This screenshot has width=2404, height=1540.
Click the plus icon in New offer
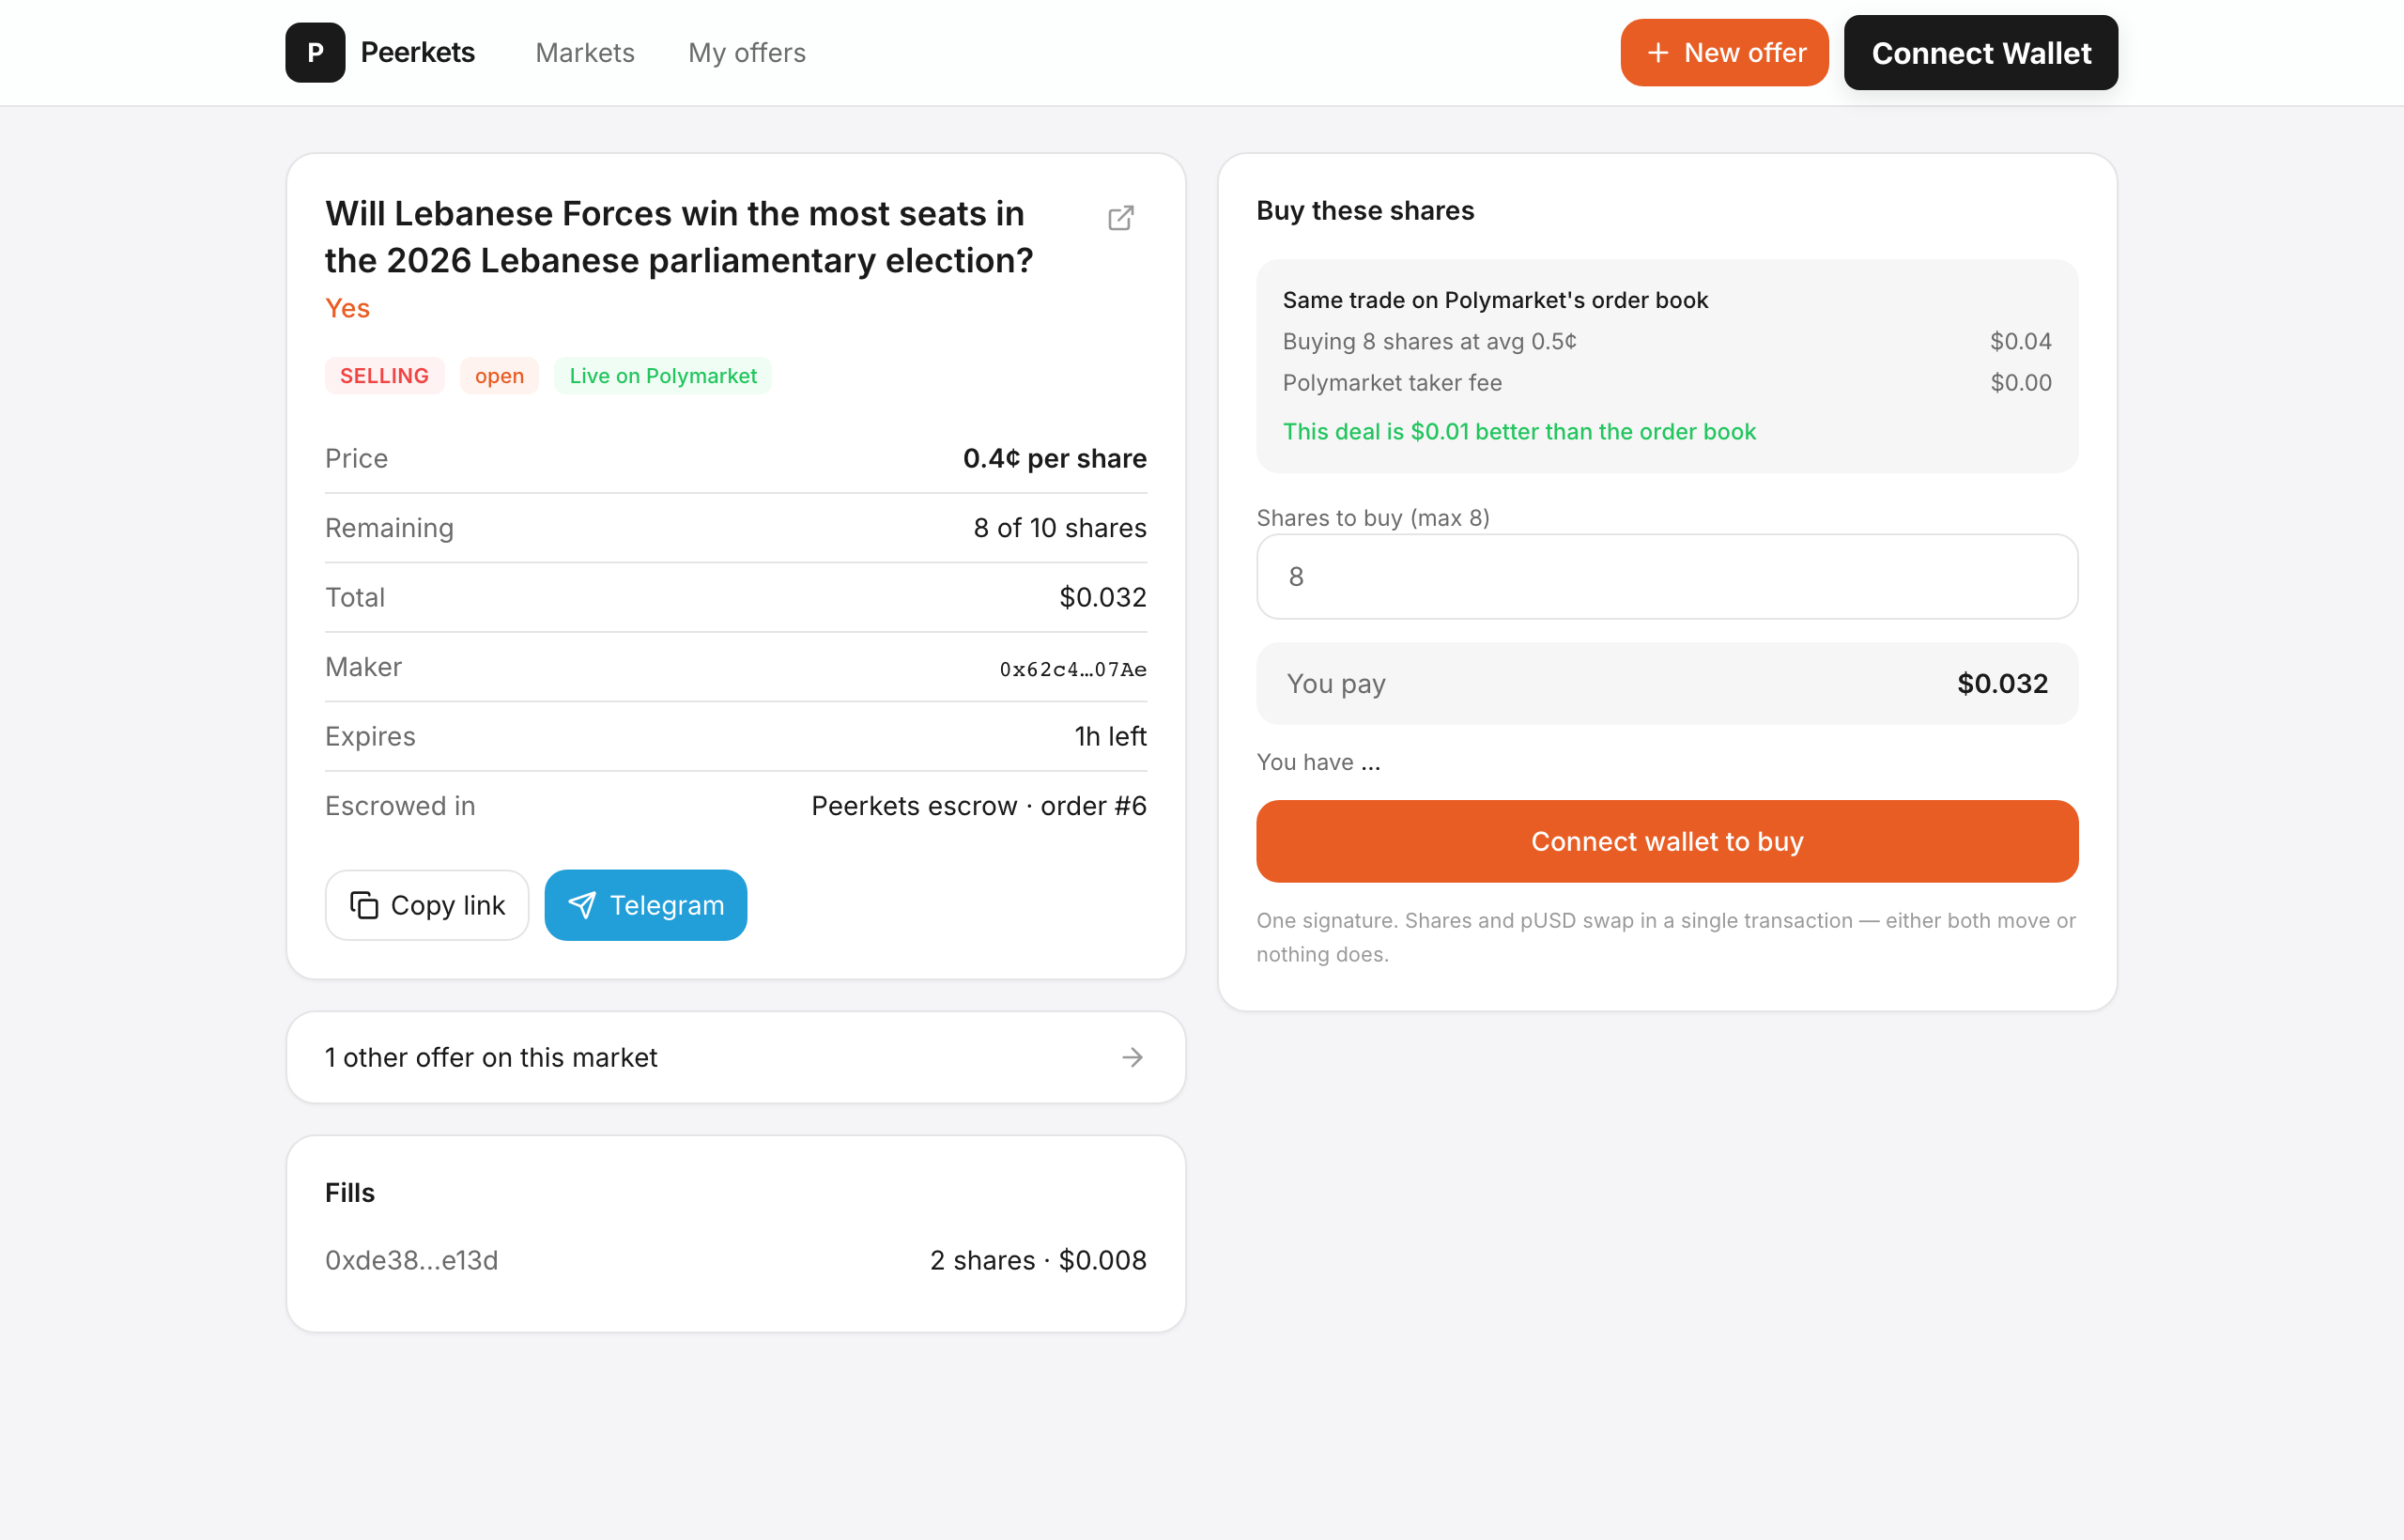click(x=1657, y=52)
